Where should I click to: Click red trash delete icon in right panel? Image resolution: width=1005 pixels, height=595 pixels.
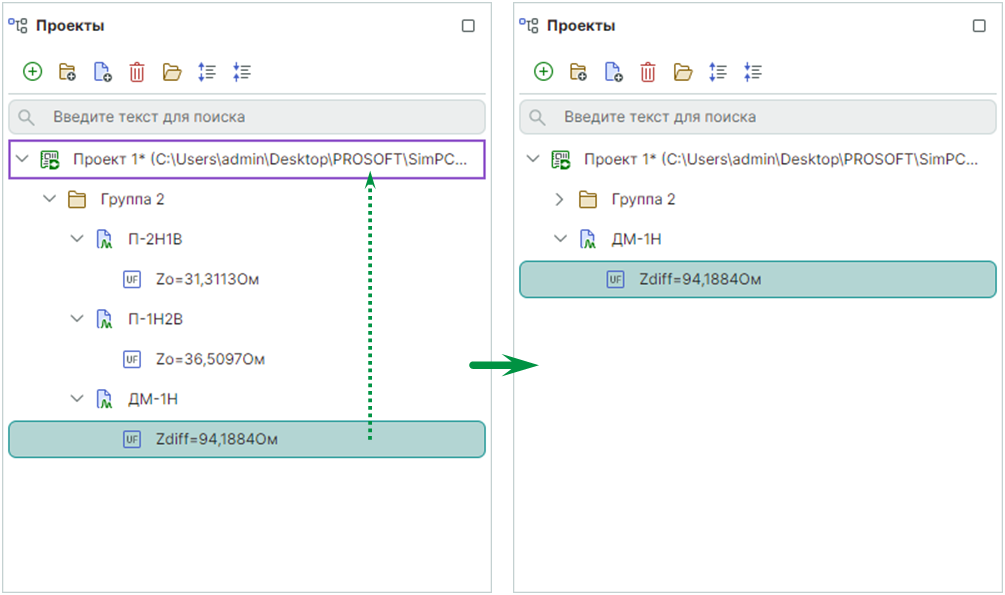[x=648, y=72]
